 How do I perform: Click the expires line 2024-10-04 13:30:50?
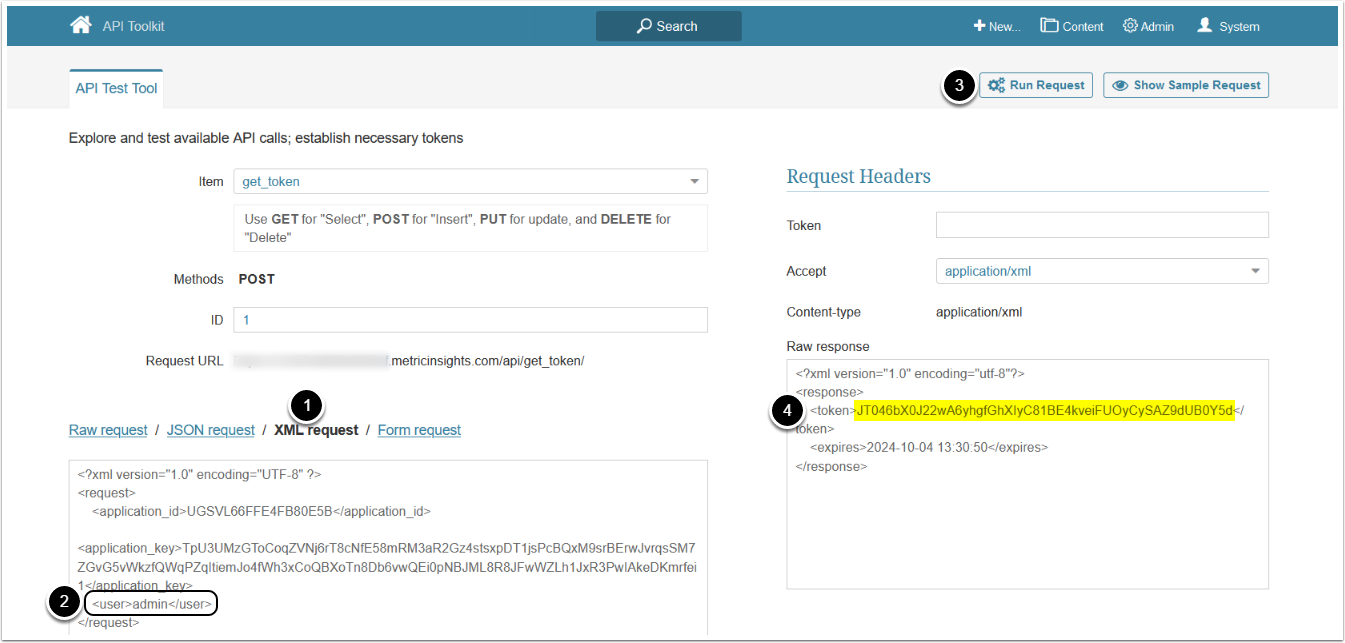(x=928, y=447)
